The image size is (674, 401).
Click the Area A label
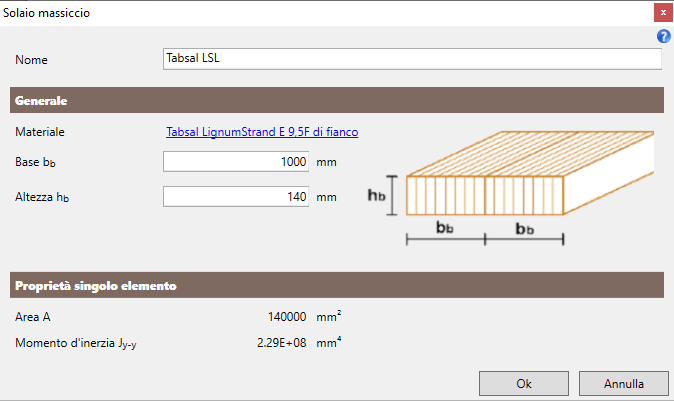point(33,317)
